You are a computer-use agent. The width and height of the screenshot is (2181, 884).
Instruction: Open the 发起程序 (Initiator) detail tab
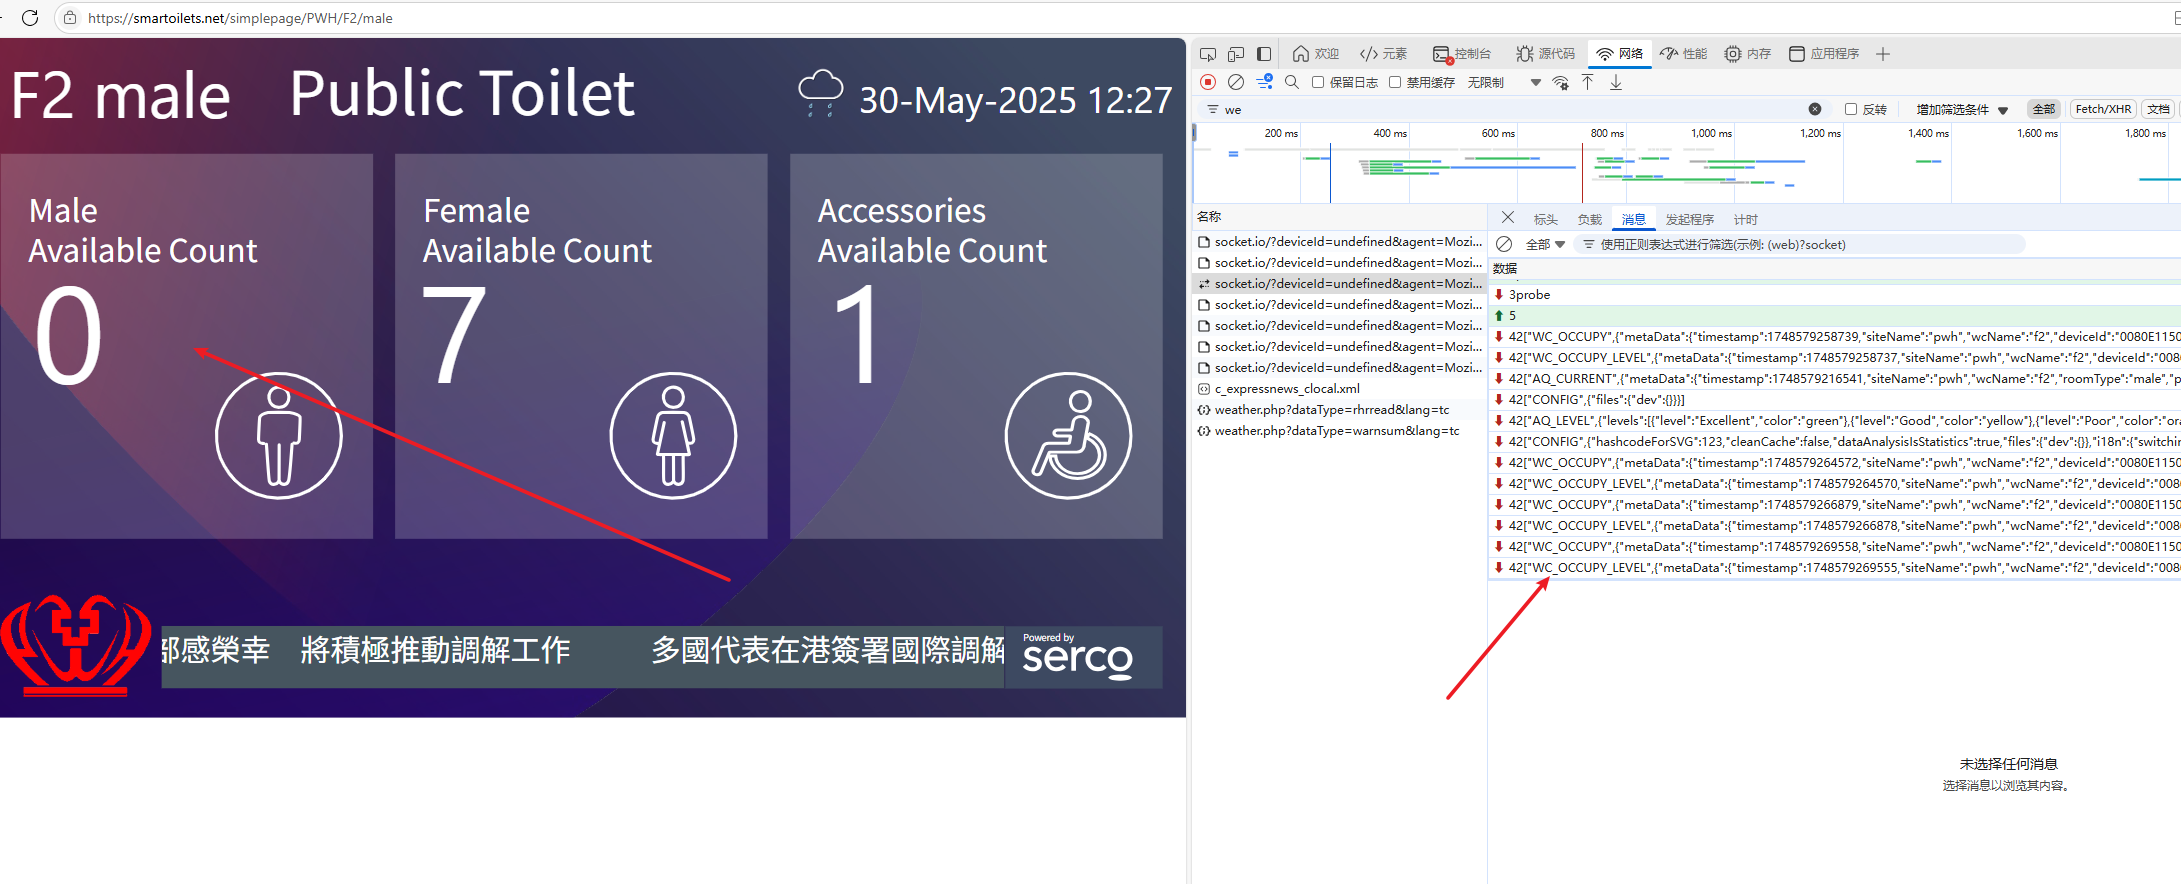(1690, 219)
